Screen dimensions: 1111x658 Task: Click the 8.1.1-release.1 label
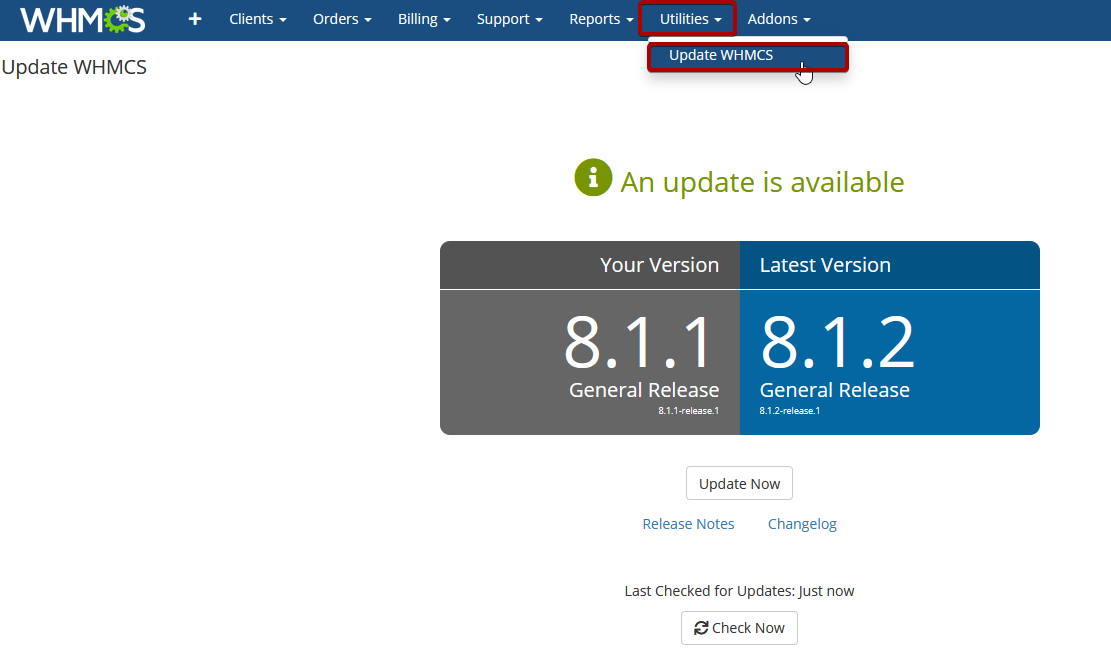(689, 411)
